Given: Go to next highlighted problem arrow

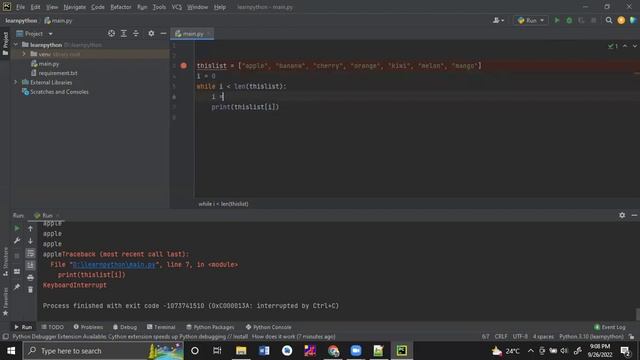Looking at the screenshot, I should pyautogui.click(x=634, y=46).
